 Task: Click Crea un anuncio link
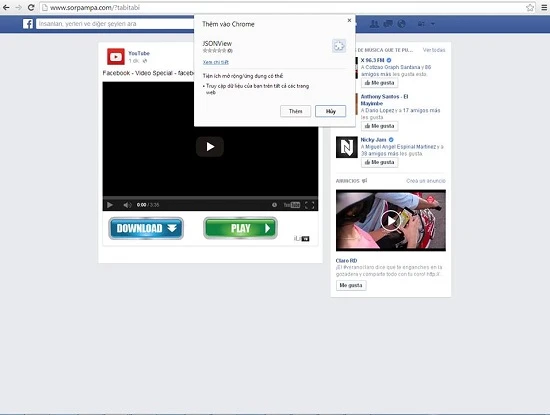[x=426, y=181]
